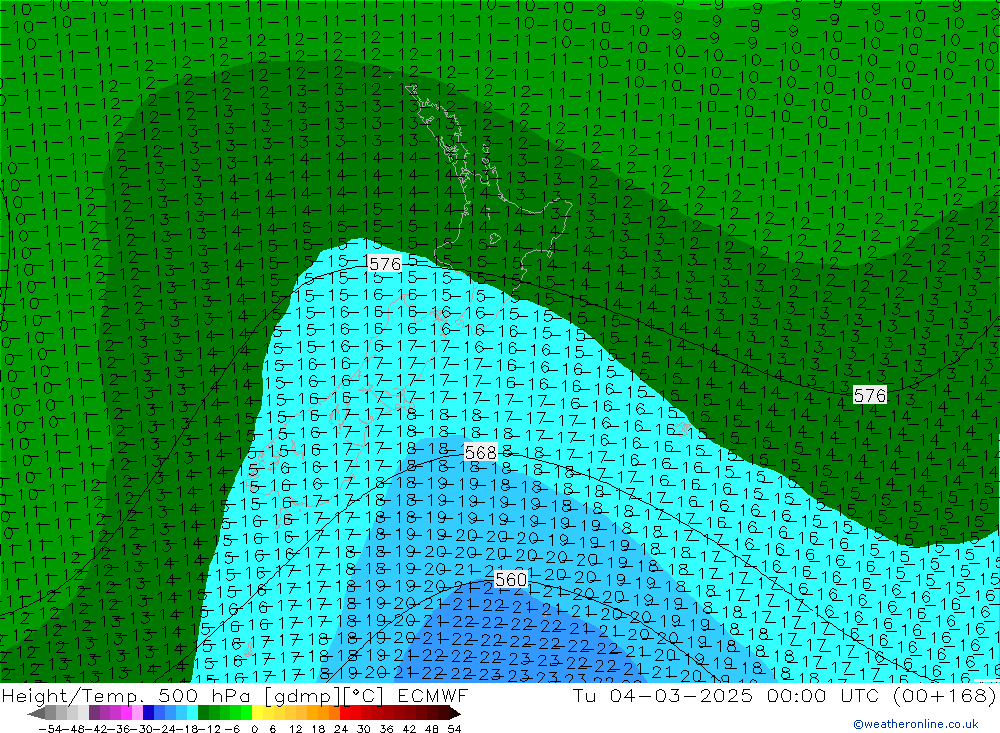Click the "-54" legend value
Image resolution: width=1000 pixels, height=733 pixels.
[50, 729]
